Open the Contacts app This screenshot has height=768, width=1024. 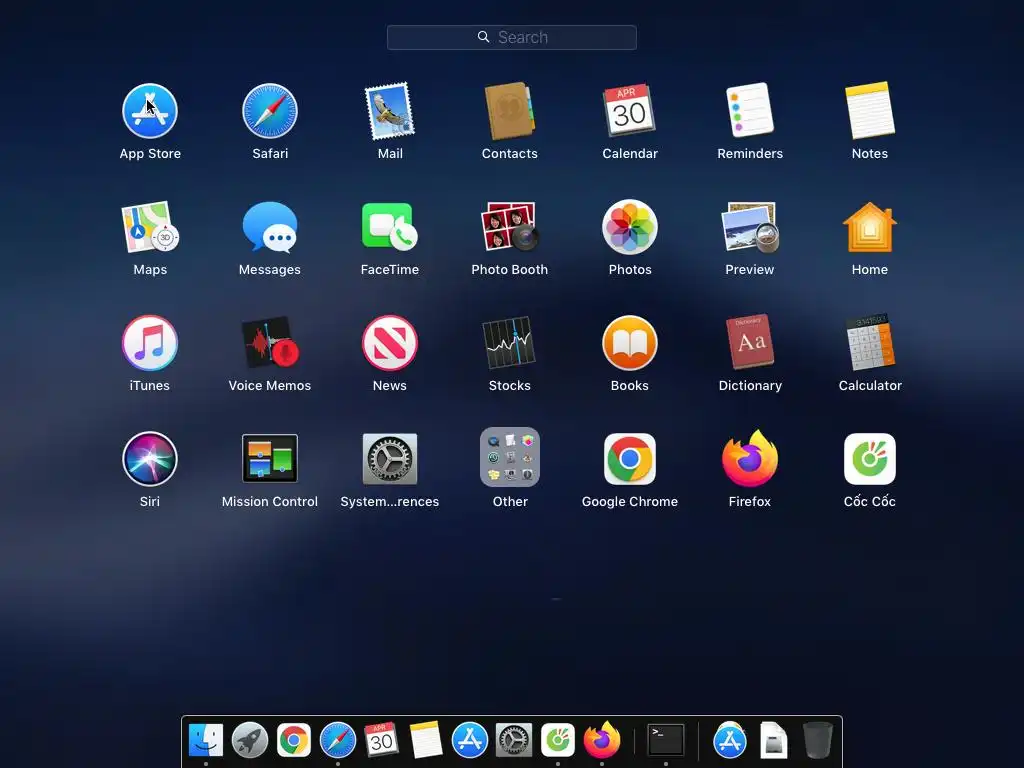click(x=509, y=111)
